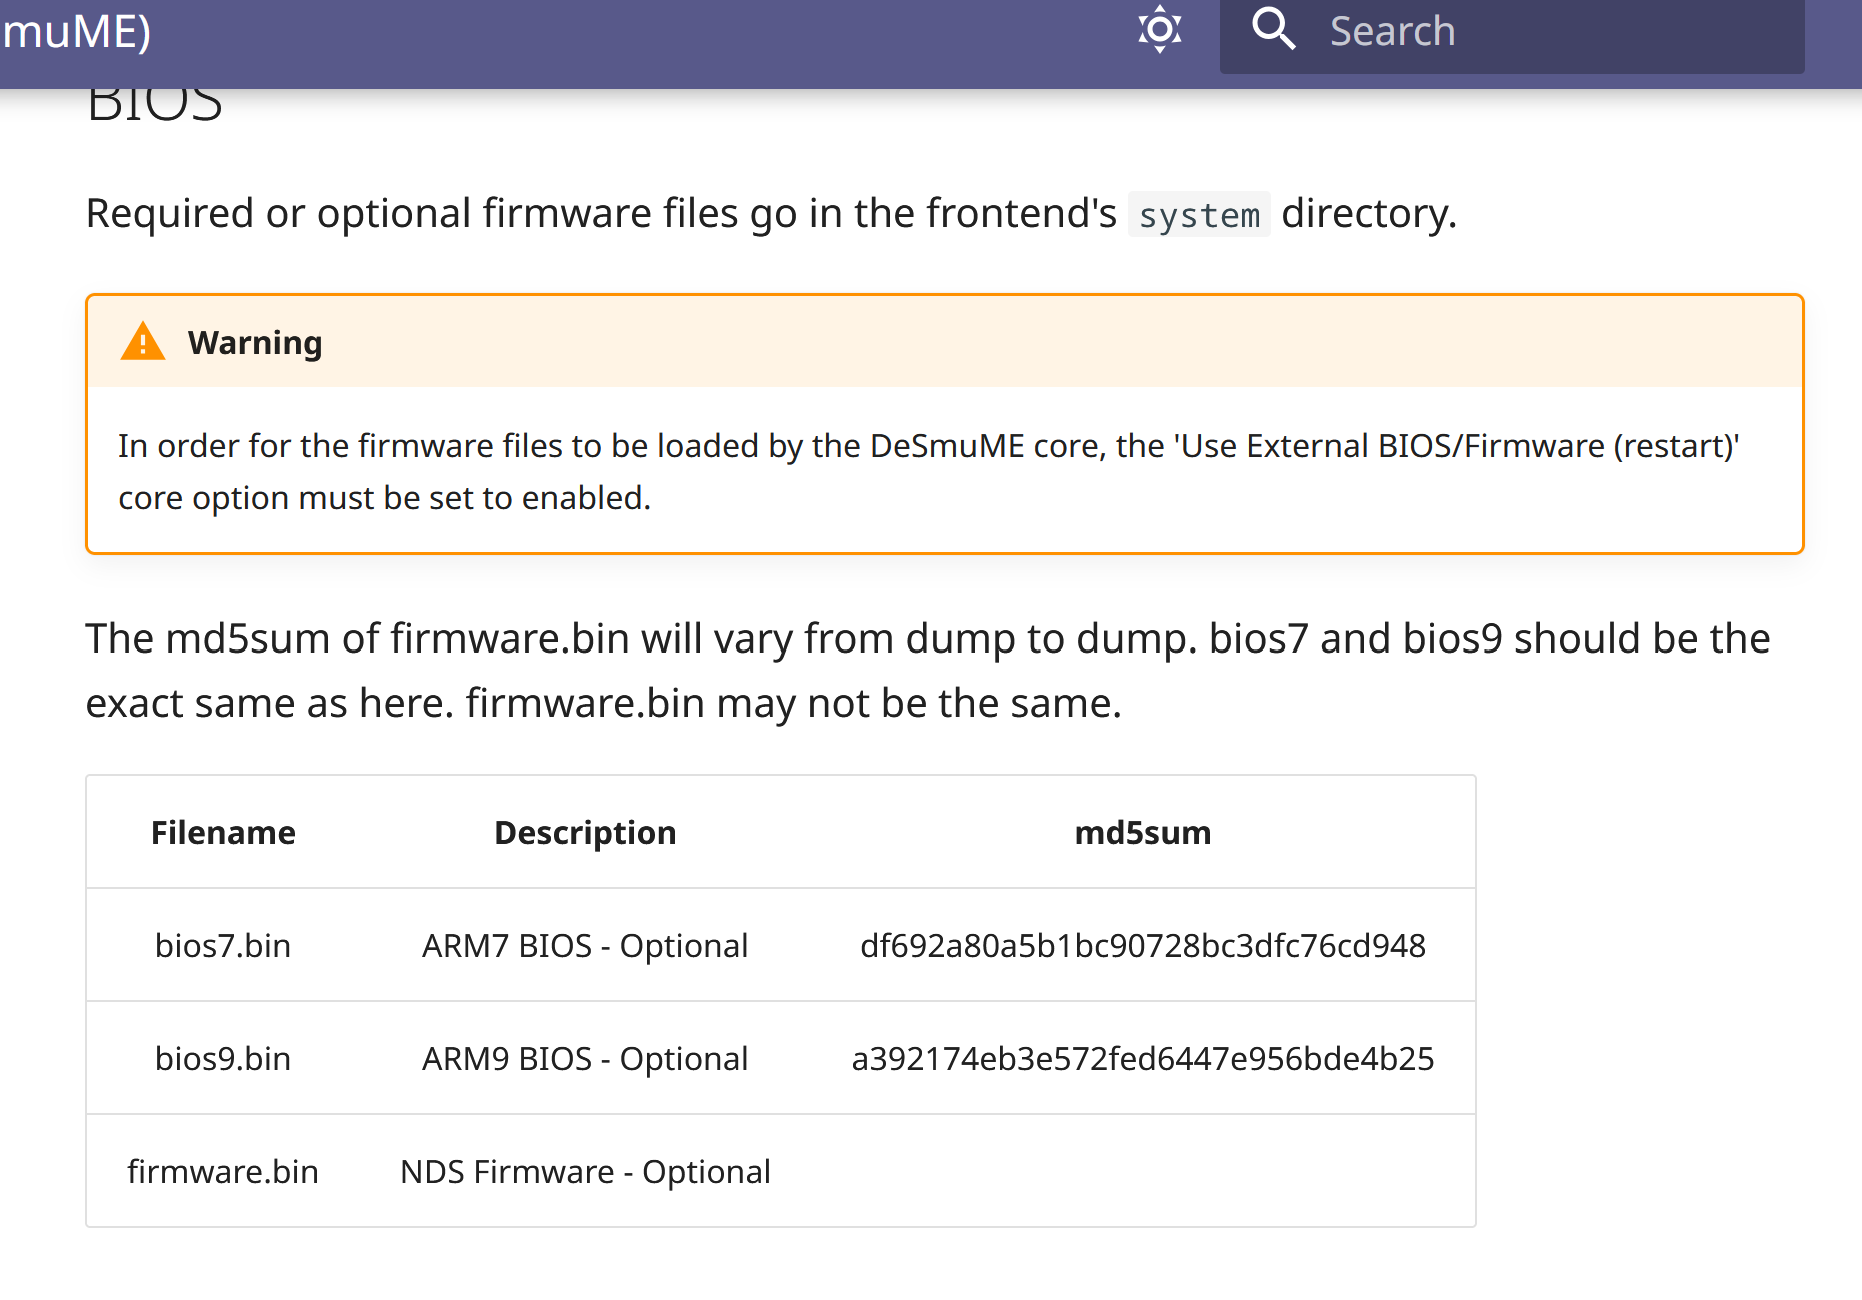
Task: Click the Warning admonition title
Action: tap(255, 343)
